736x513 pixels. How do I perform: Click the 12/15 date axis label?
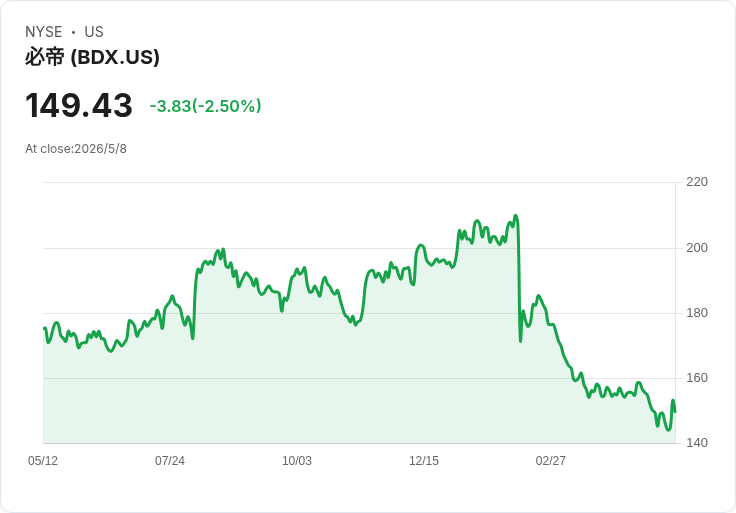click(x=424, y=461)
